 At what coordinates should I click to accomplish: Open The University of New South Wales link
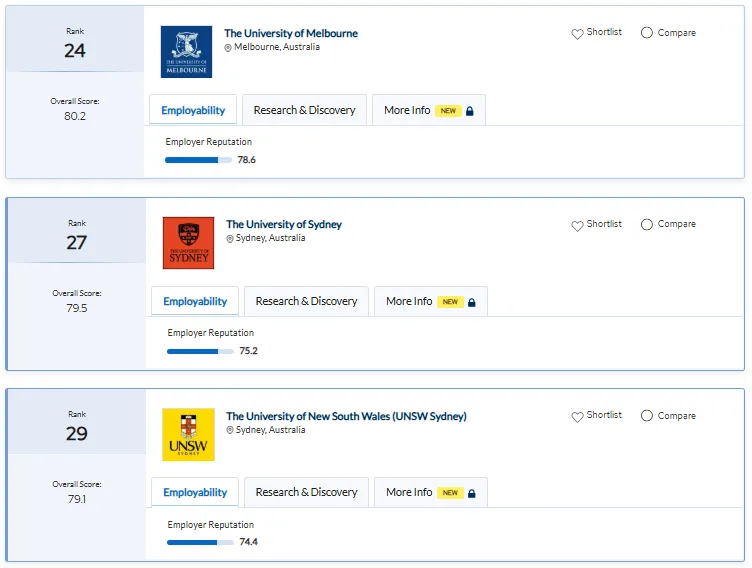pos(346,416)
